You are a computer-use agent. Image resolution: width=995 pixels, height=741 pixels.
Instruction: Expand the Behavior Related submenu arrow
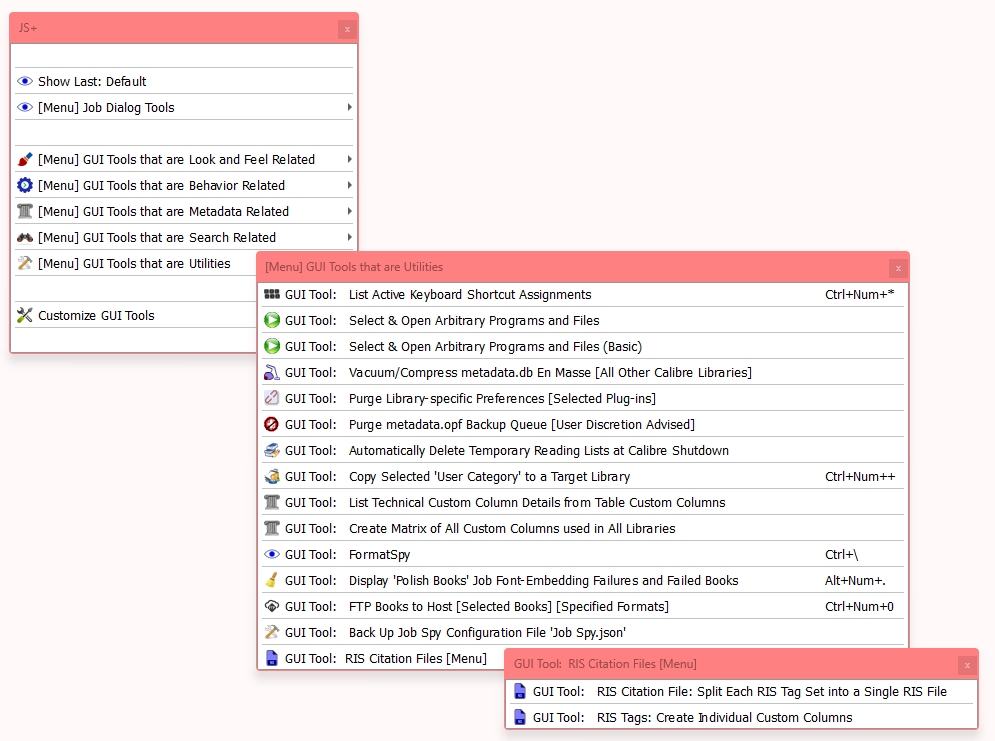350,185
